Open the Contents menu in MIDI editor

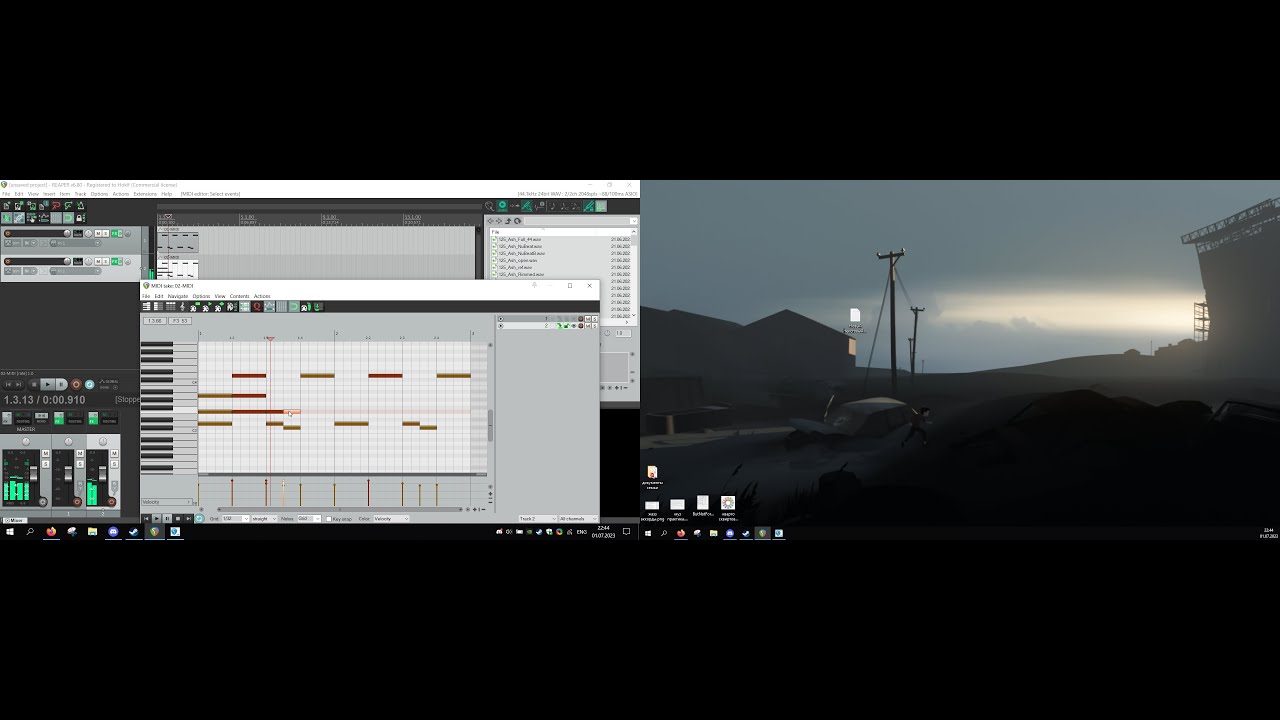(x=240, y=296)
